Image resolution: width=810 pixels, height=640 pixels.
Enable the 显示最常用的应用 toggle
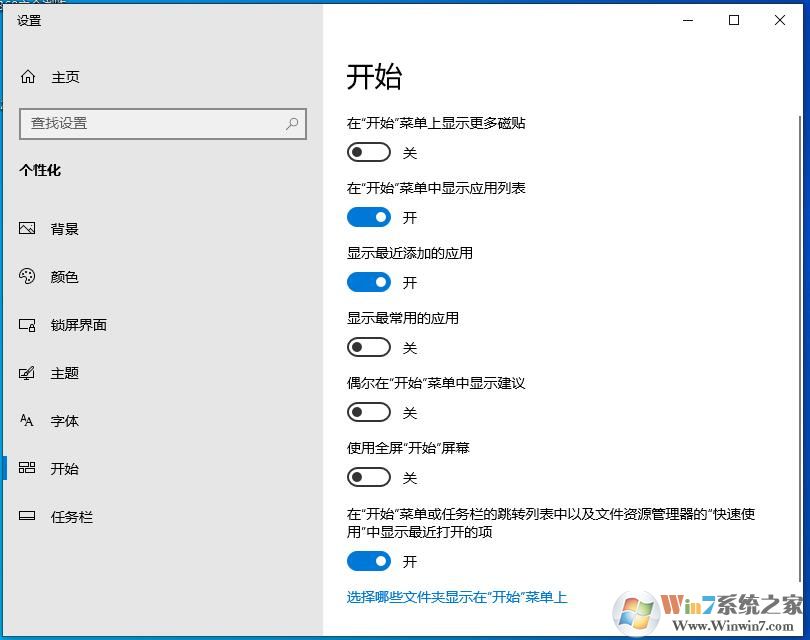pyautogui.click(x=368, y=347)
